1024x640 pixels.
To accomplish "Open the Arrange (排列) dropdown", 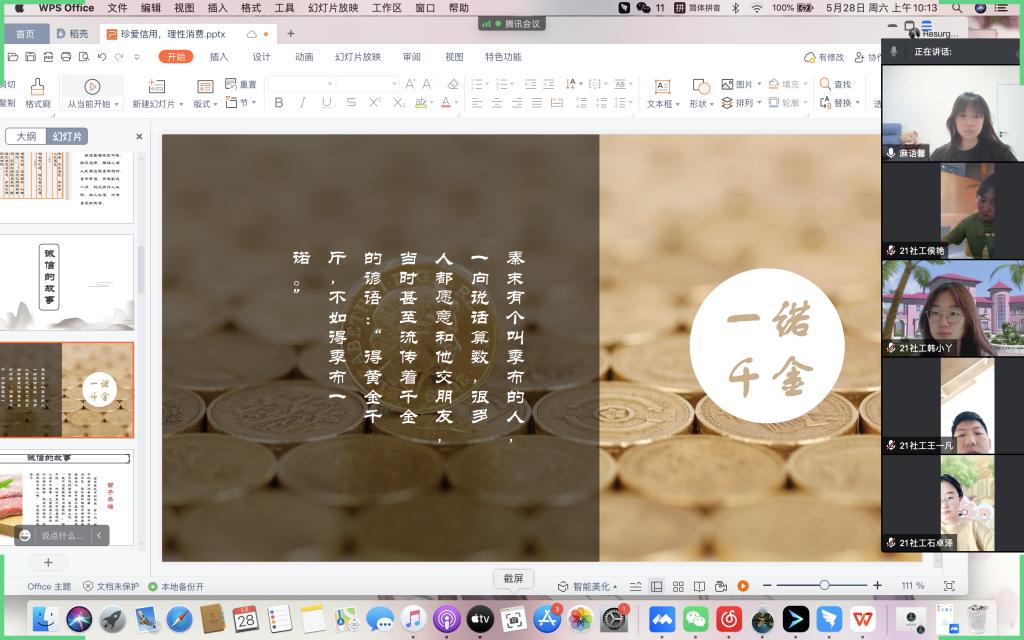I will click(x=744, y=103).
